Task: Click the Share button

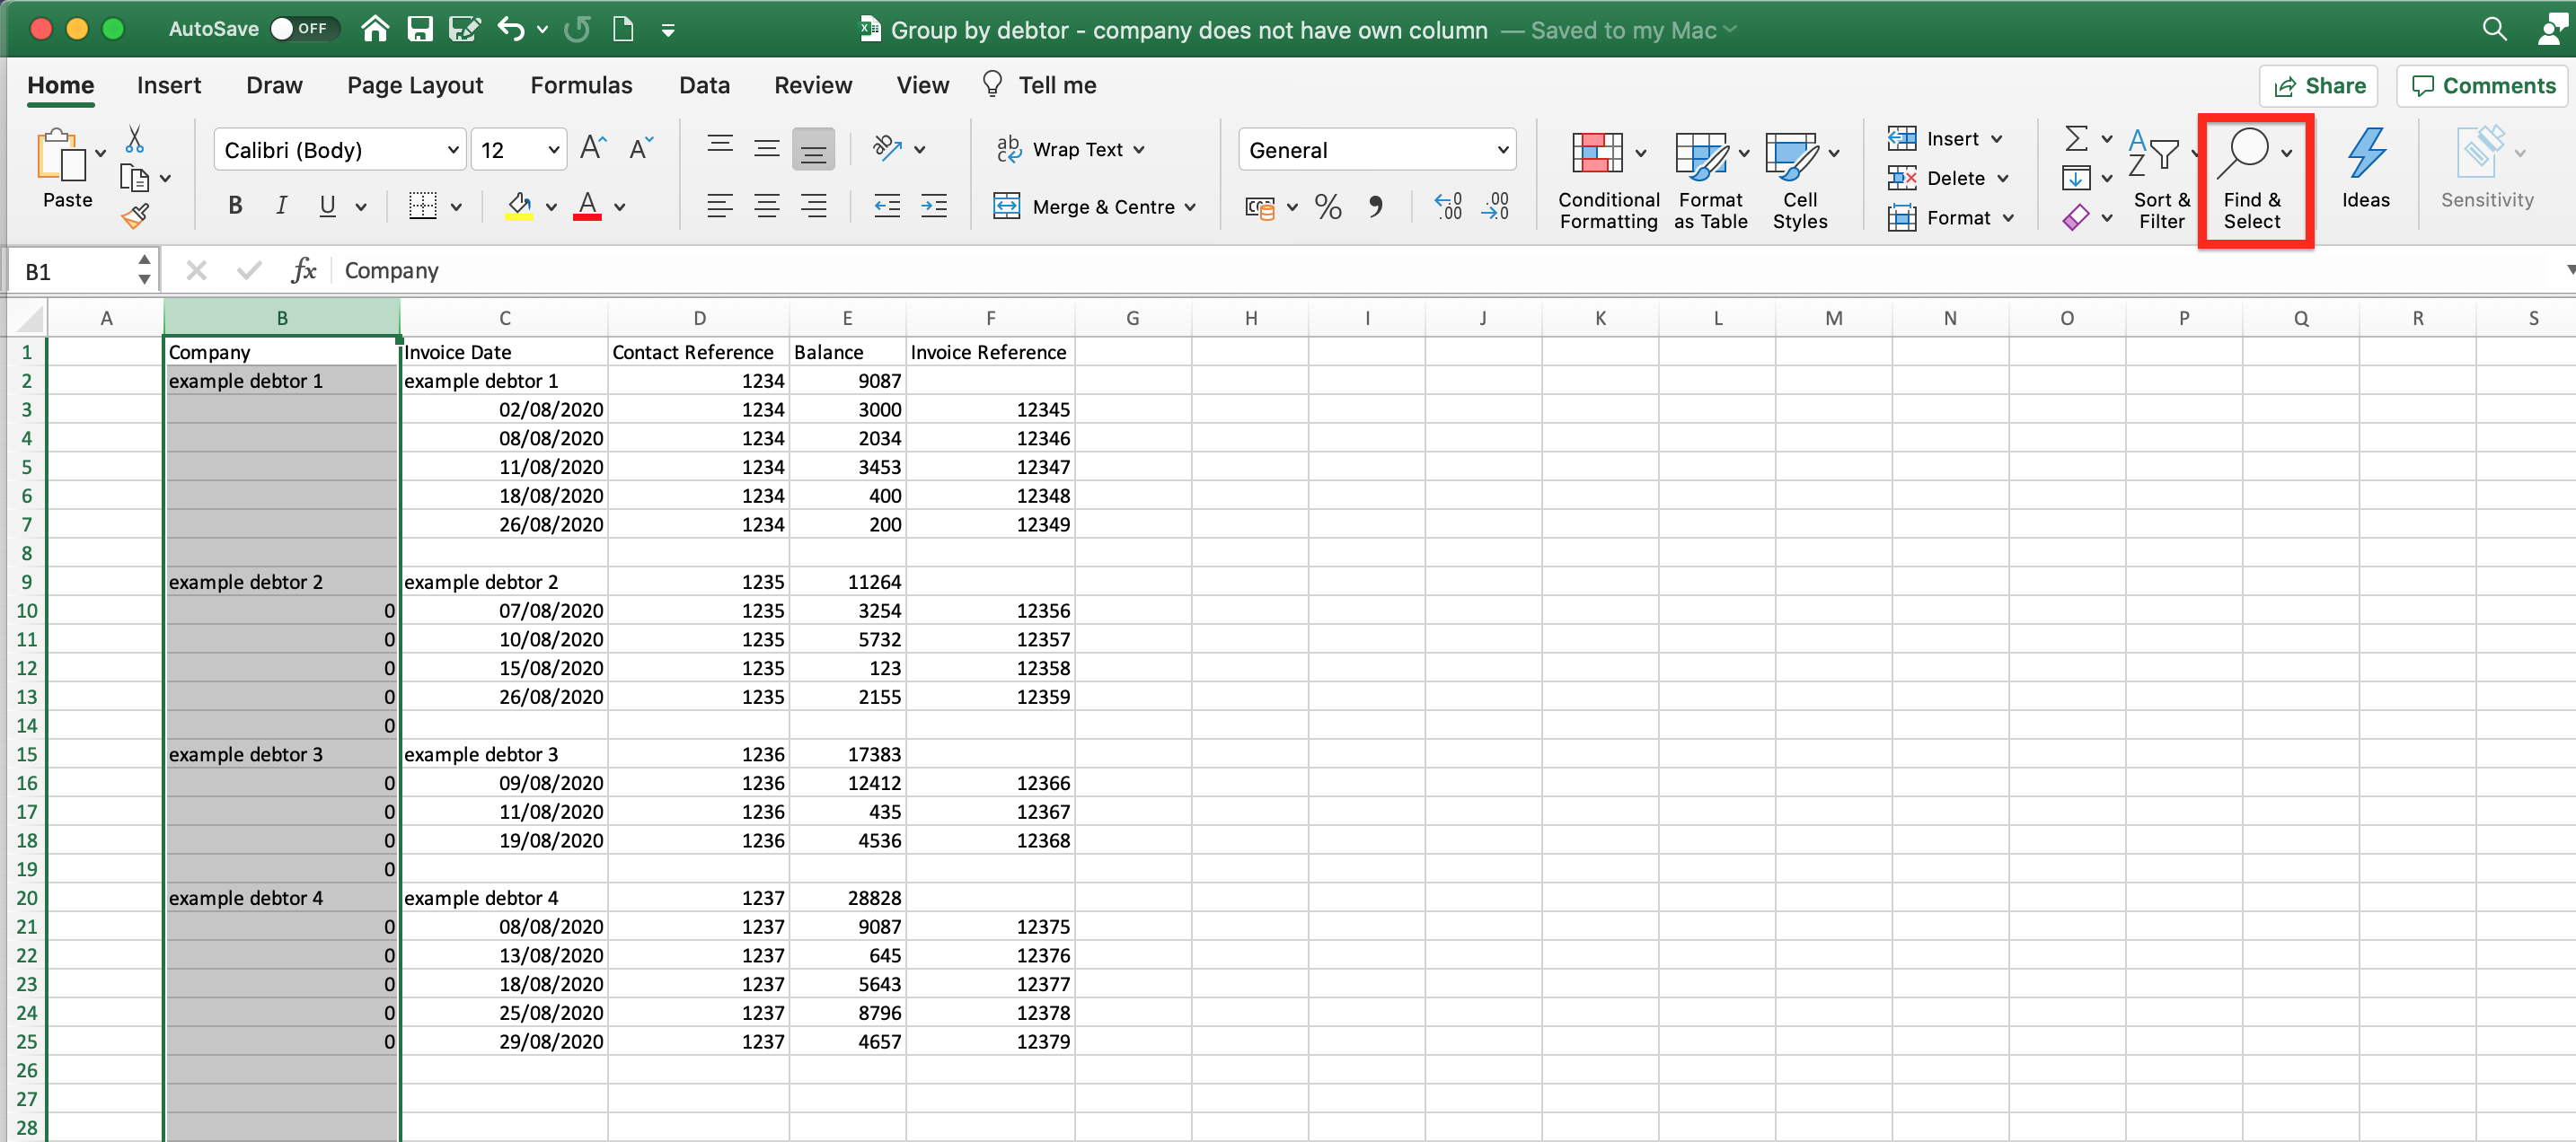Action: point(2319,86)
